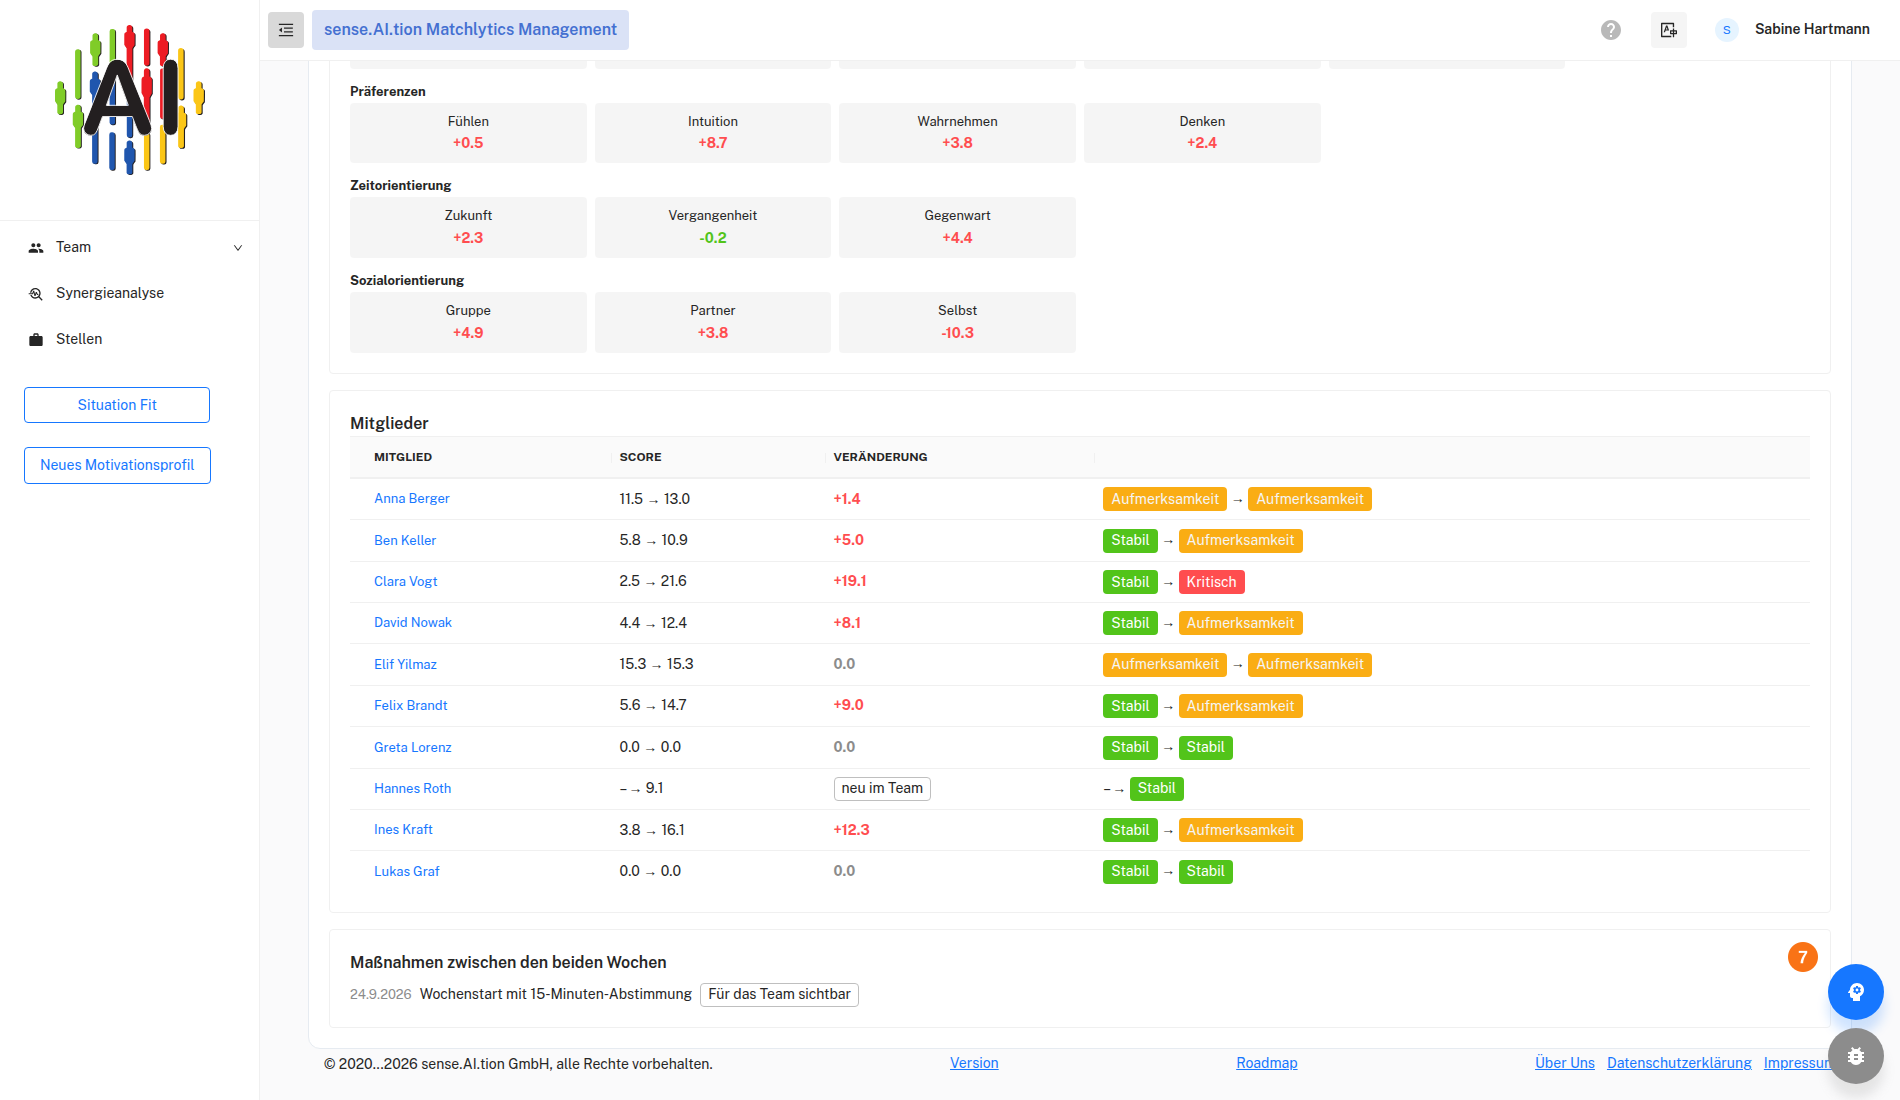Open Felix Brandt member profile
The image size is (1900, 1100).
411,705
